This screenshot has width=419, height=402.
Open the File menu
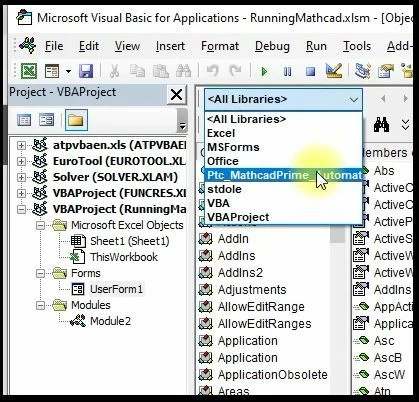tap(54, 46)
